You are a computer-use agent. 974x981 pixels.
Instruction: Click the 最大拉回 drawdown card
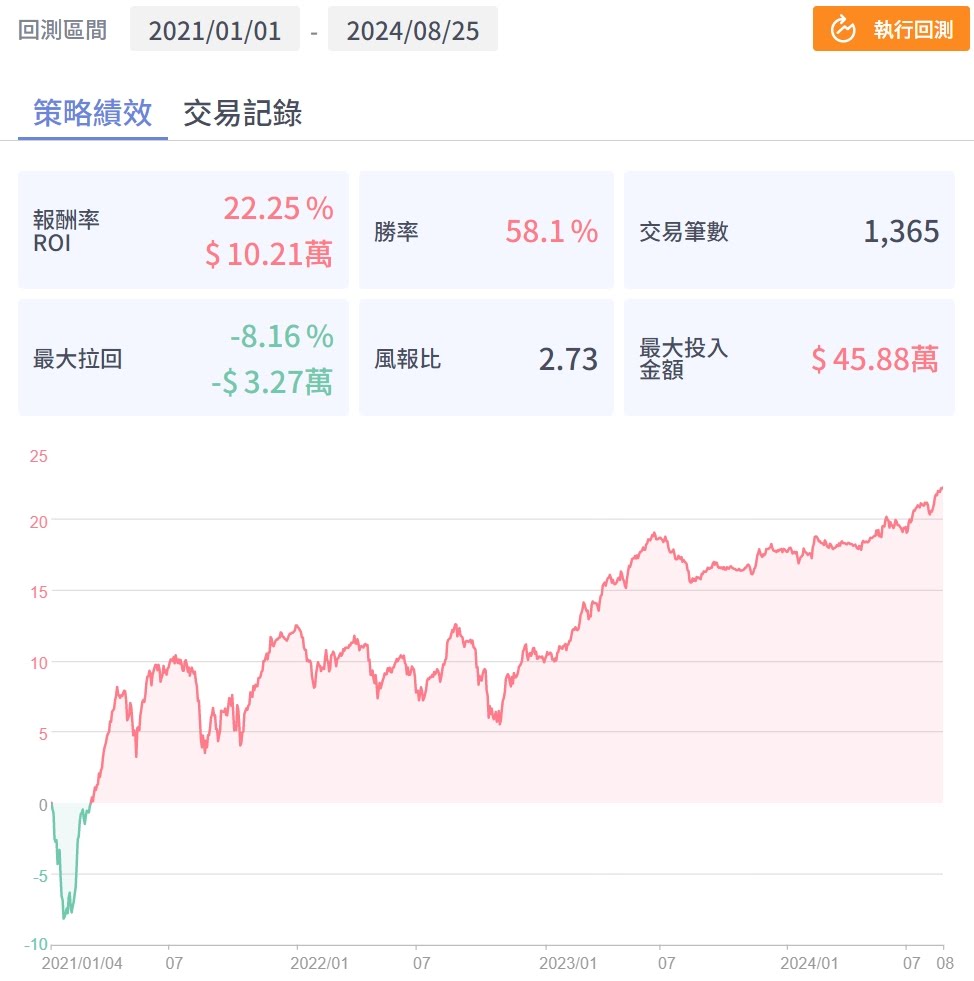click(x=183, y=358)
